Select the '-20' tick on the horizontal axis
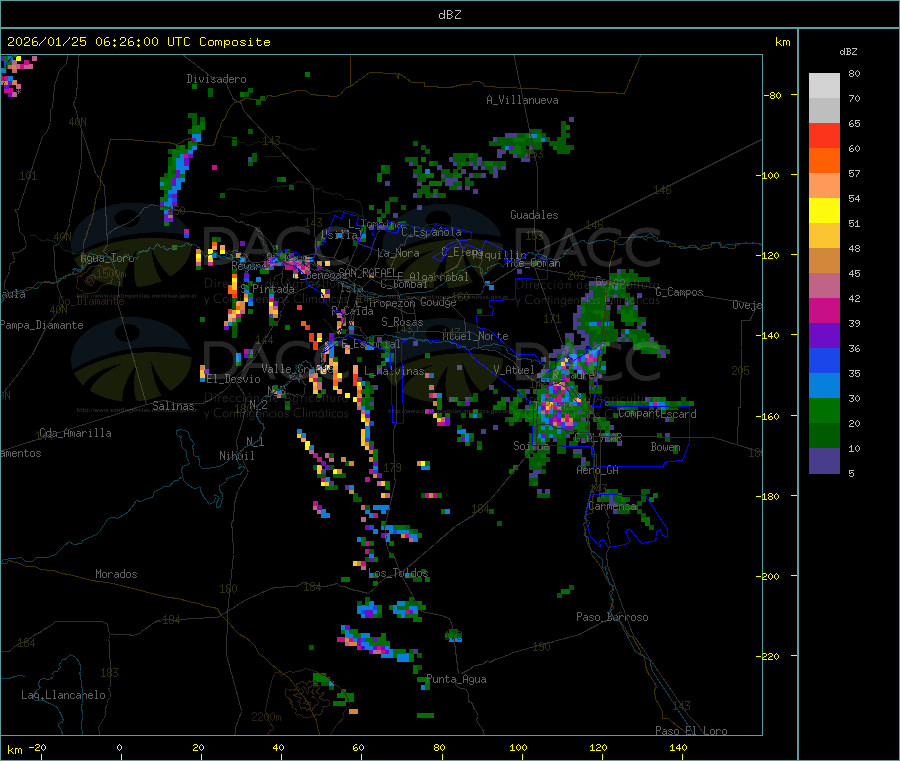 [38, 747]
